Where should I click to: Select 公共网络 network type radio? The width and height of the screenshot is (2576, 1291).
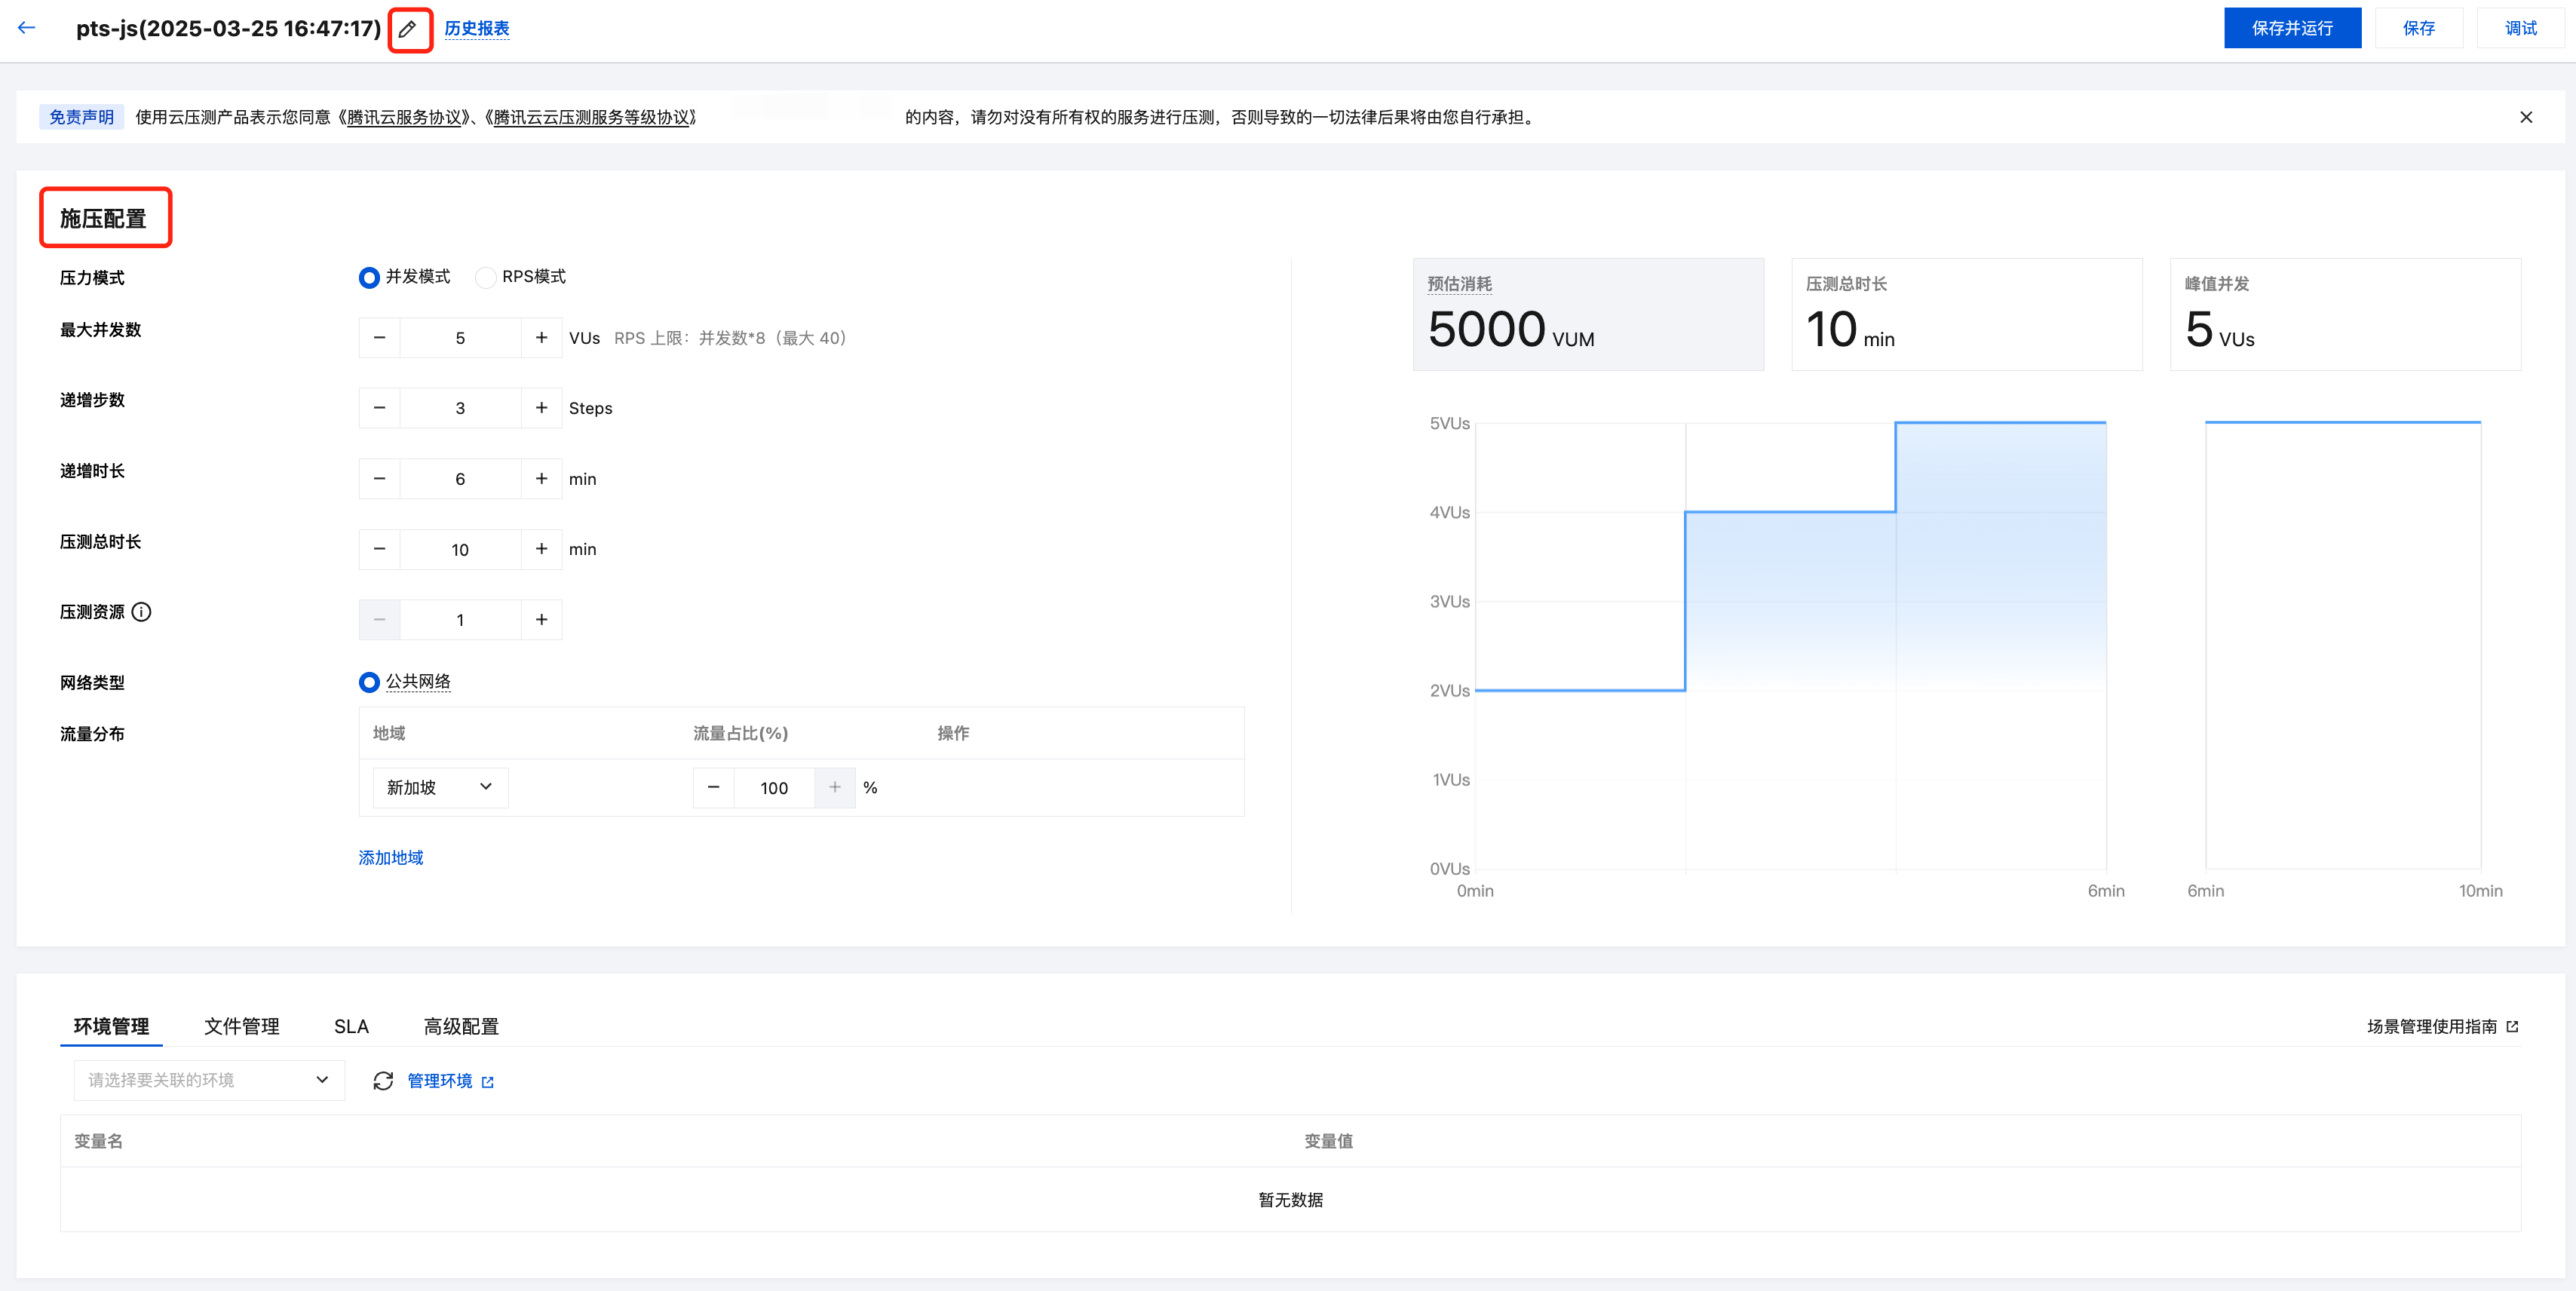(x=369, y=682)
